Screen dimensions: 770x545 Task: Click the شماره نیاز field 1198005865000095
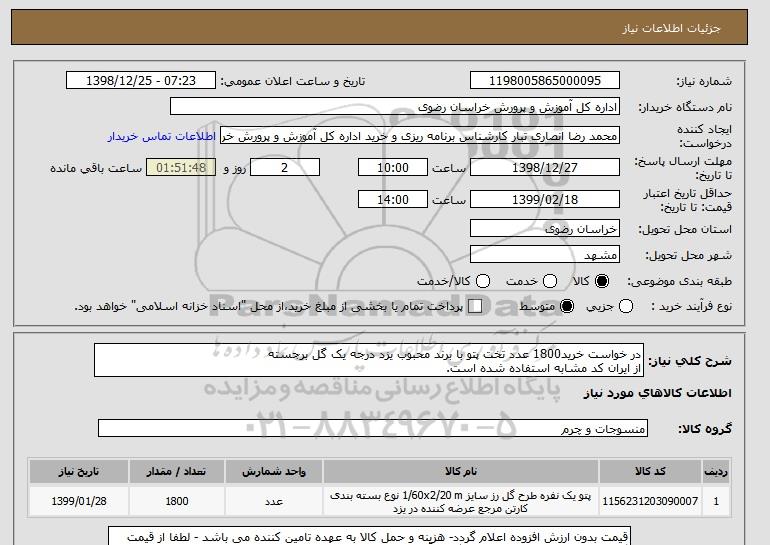[x=545, y=81]
